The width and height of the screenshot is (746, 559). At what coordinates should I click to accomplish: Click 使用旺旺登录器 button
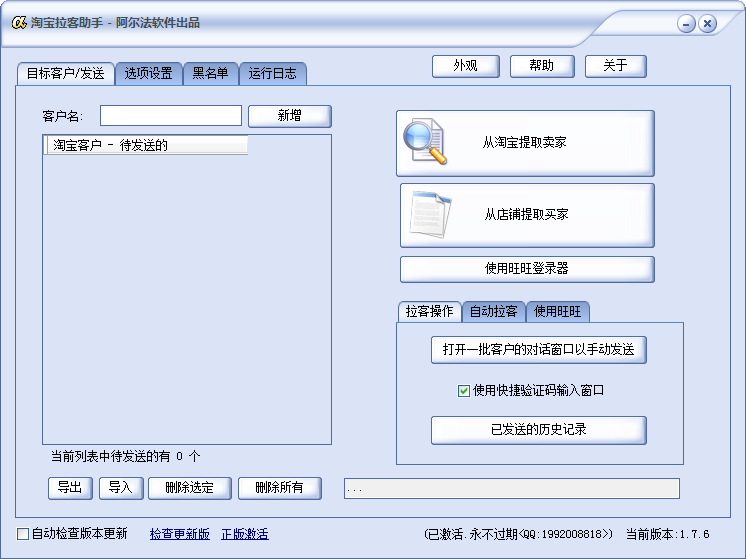pos(527,269)
